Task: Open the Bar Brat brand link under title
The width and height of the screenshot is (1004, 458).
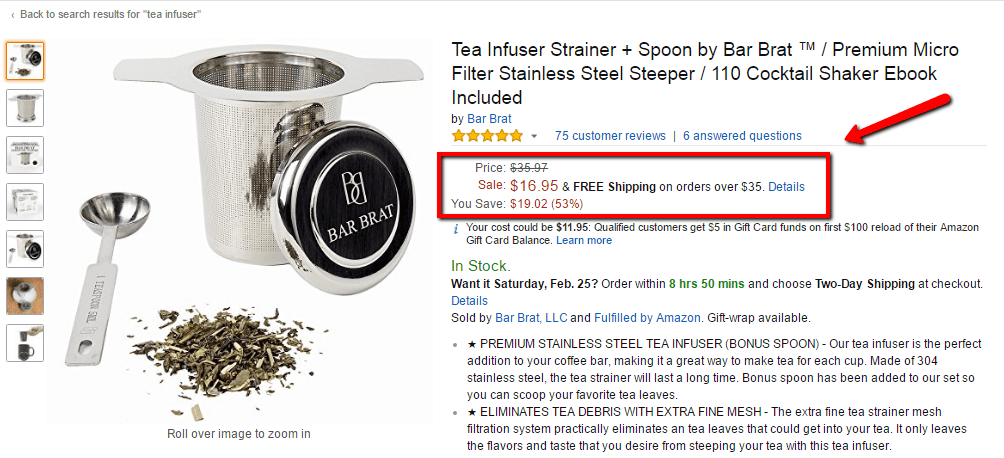Action: pos(489,119)
